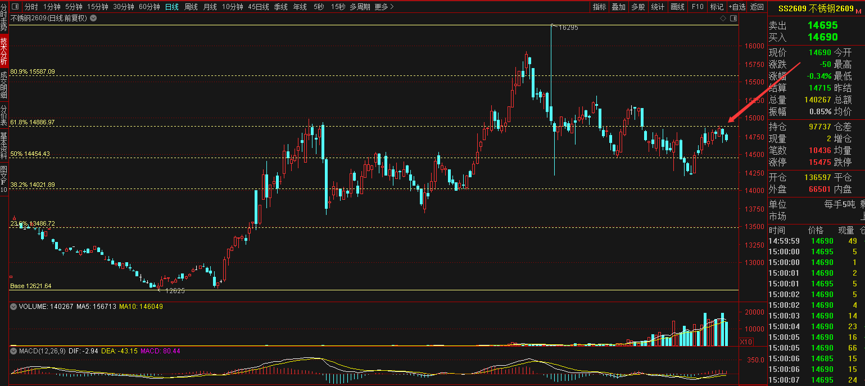
Task: Click the diamond icon above the chart
Action: pyautogui.click(x=723, y=18)
